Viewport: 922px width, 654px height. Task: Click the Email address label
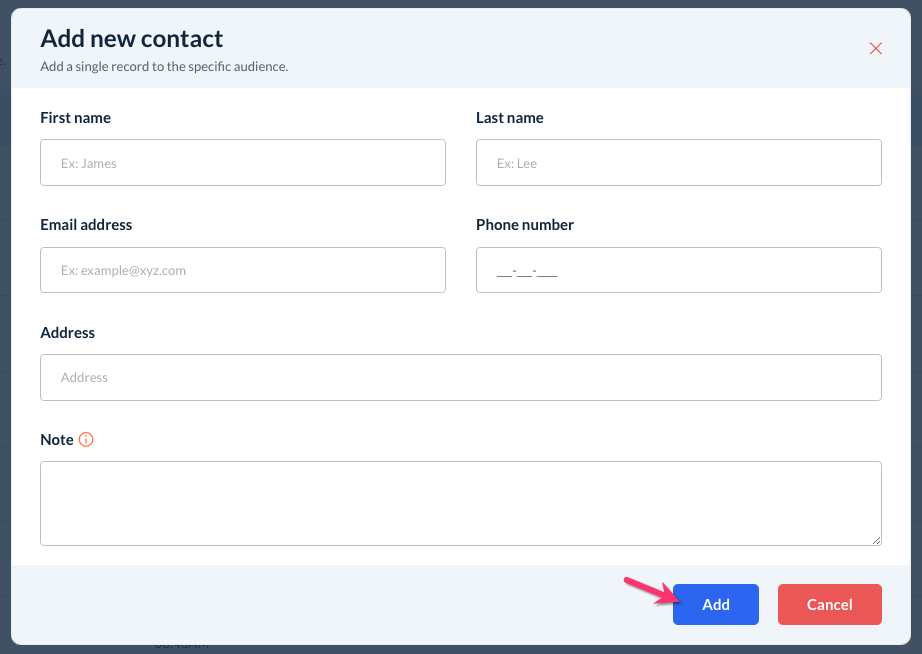click(x=86, y=225)
